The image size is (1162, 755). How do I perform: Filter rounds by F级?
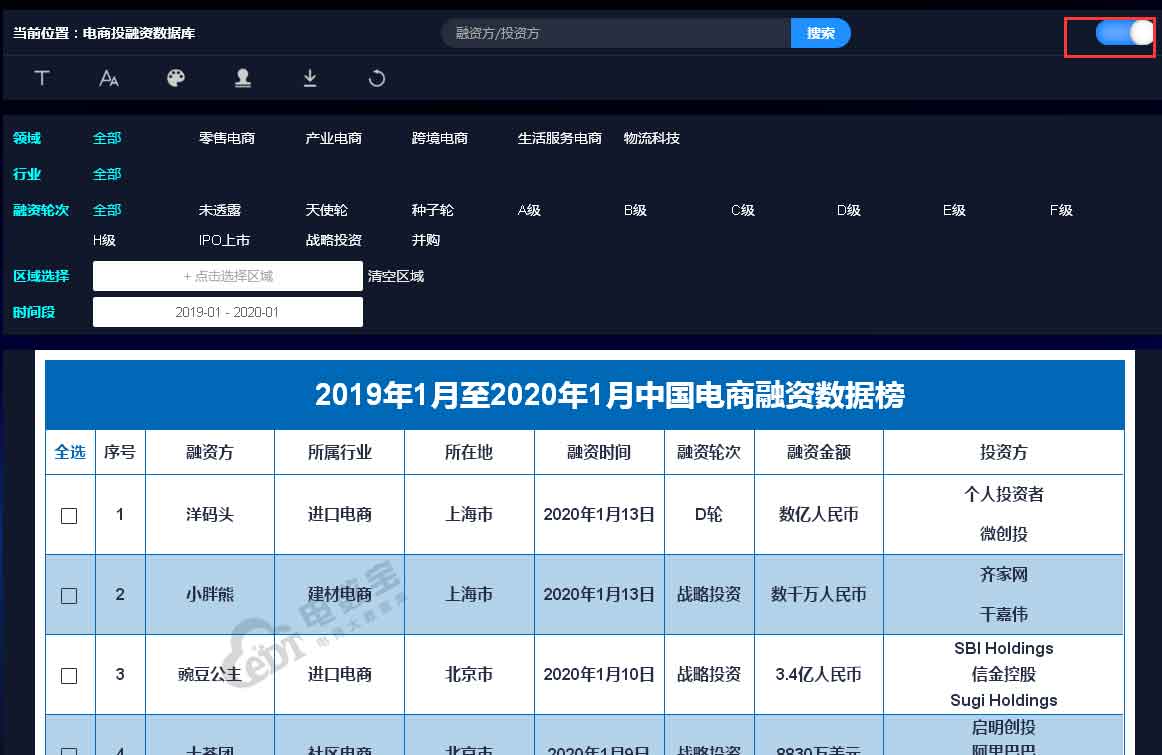(x=1061, y=210)
